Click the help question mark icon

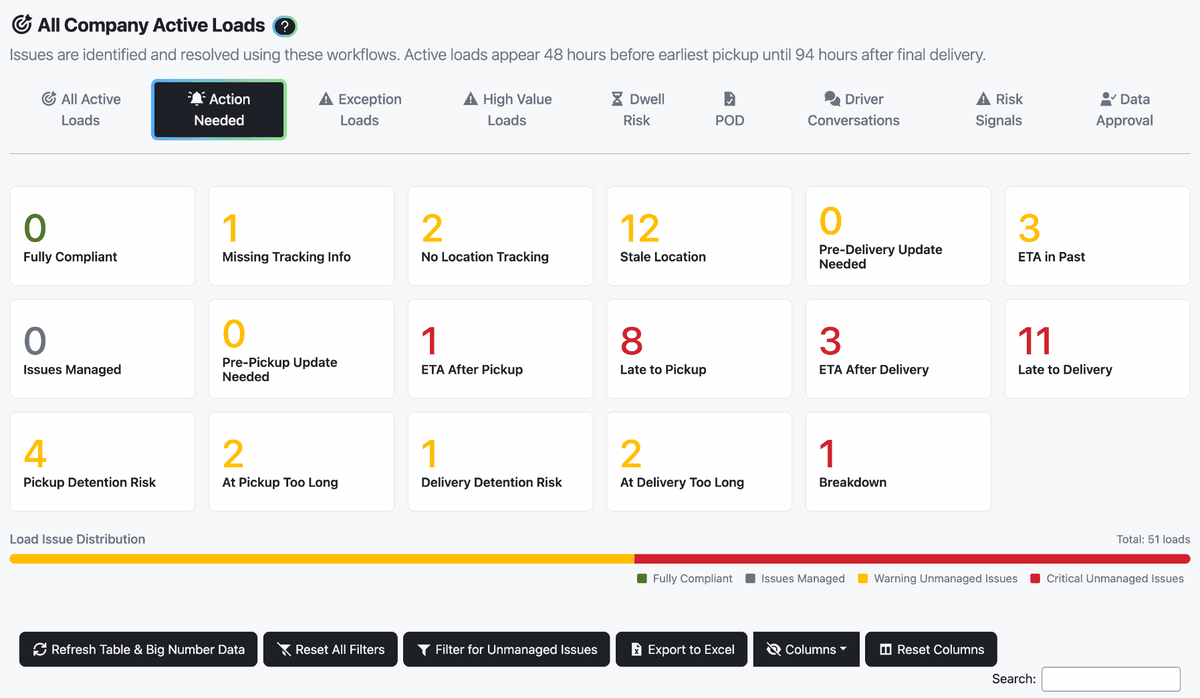pos(285,27)
